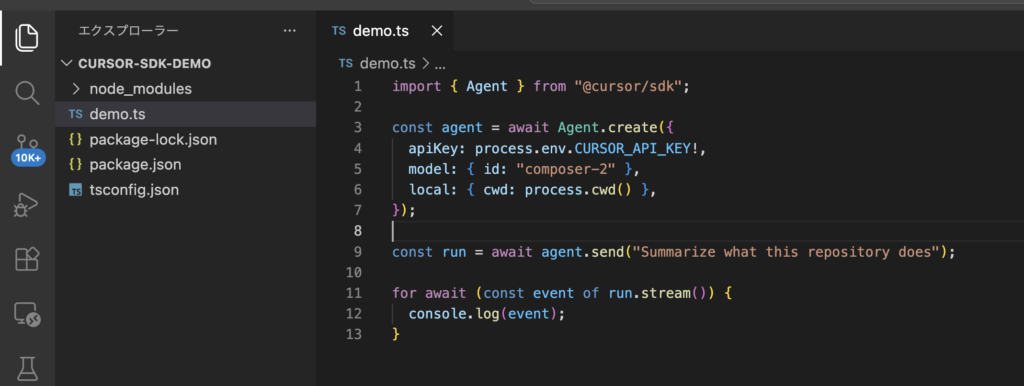Image resolution: width=1024 pixels, height=386 pixels.
Task: Open the Remote Explorer icon
Action: (27, 315)
